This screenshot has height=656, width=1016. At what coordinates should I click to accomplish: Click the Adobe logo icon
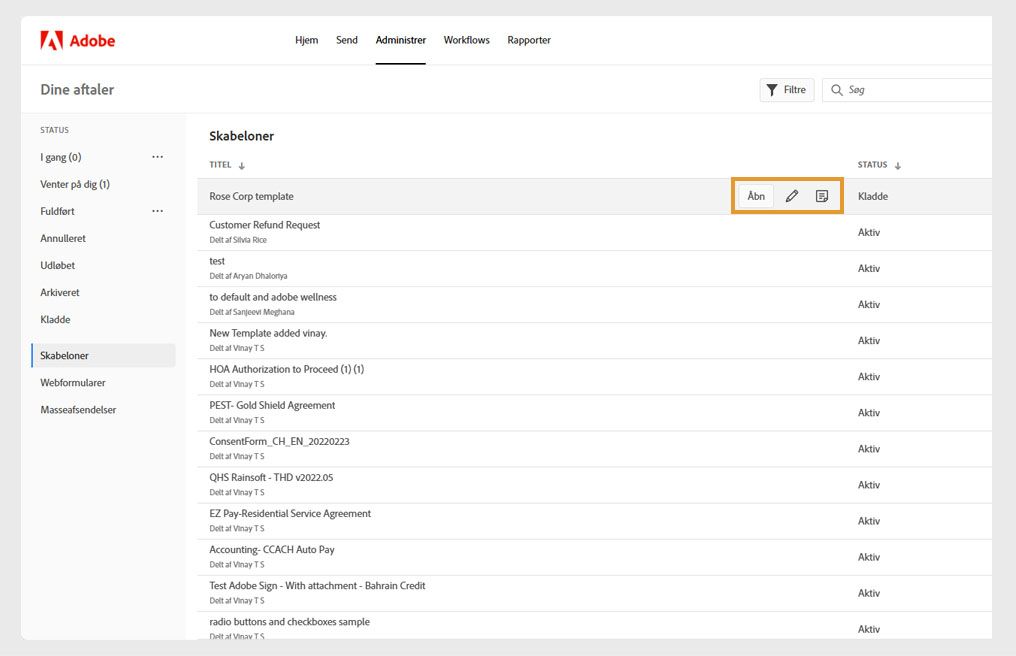pyautogui.click(x=52, y=41)
